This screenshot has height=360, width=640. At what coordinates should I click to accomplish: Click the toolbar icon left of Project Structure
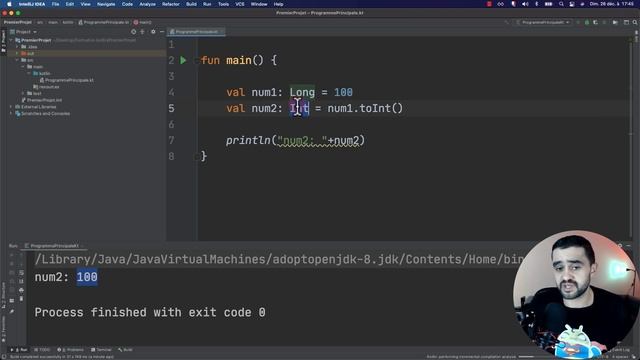[x=615, y=22]
